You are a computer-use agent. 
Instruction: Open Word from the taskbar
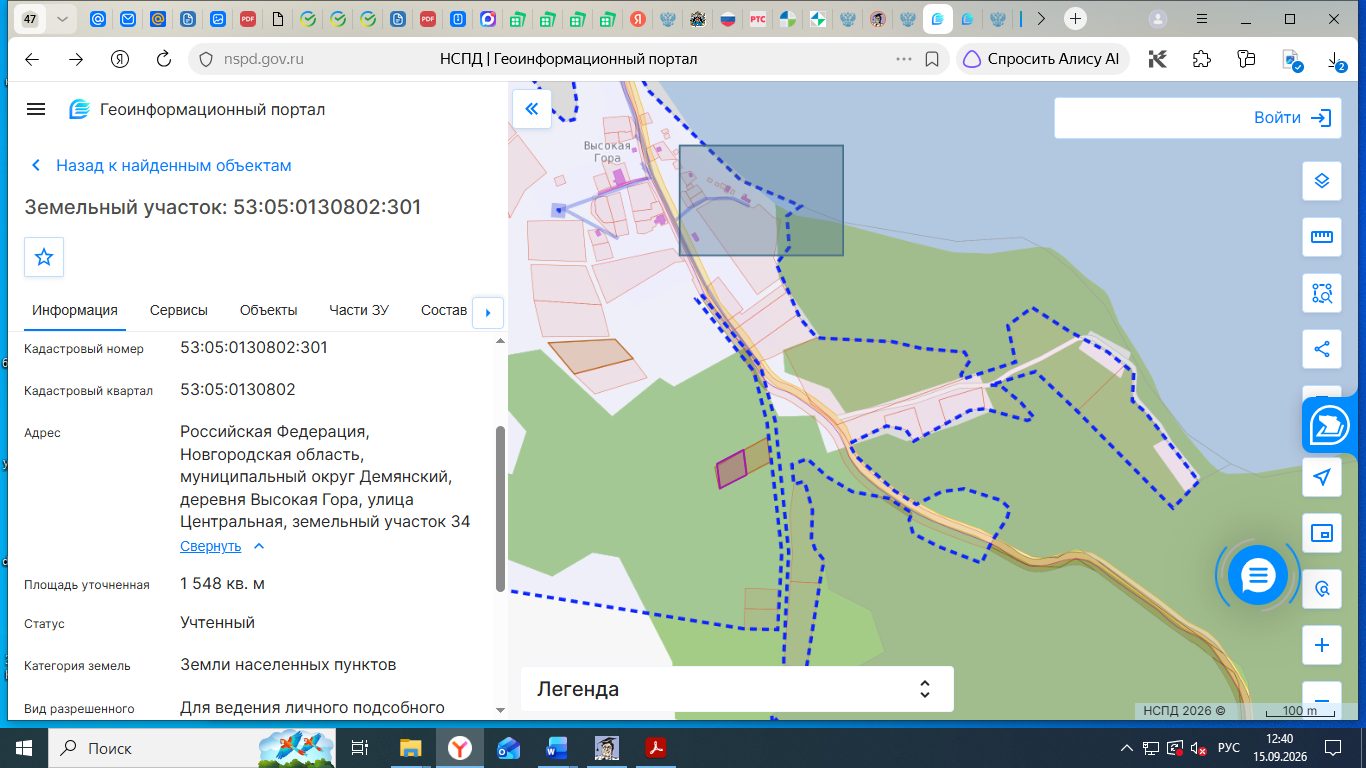coord(556,748)
